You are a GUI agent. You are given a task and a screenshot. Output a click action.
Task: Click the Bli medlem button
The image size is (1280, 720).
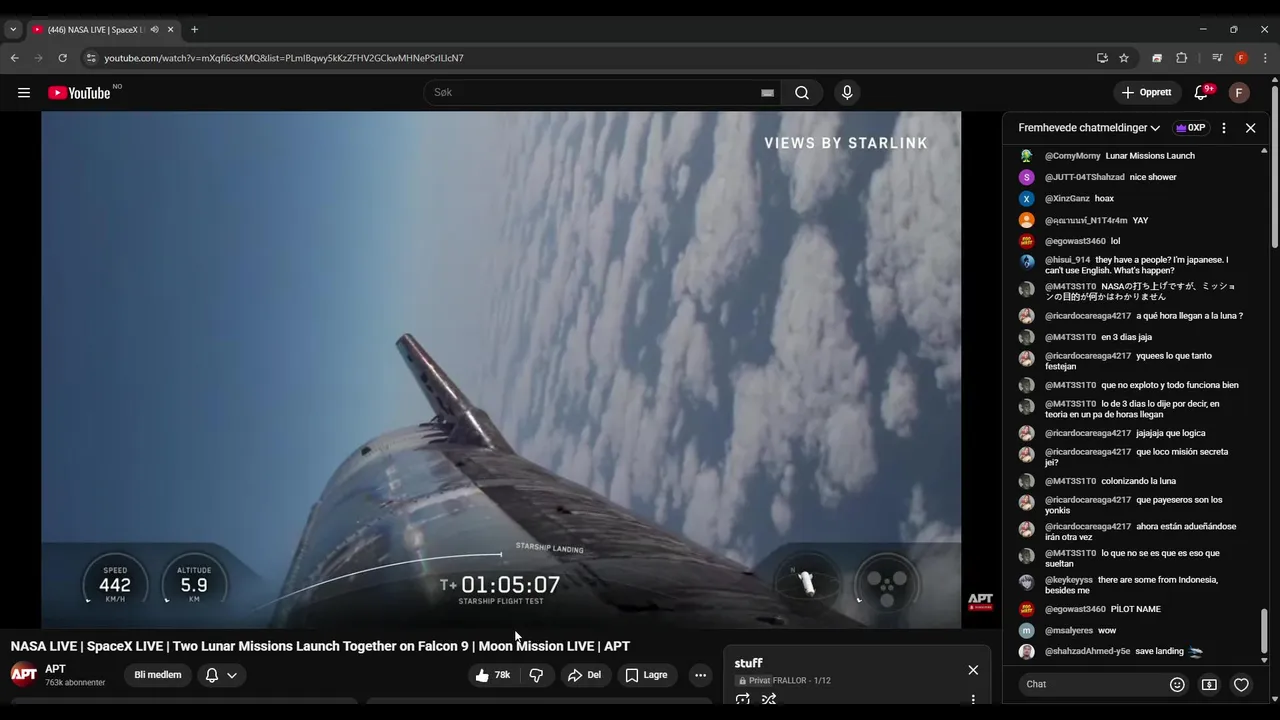(158, 675)
